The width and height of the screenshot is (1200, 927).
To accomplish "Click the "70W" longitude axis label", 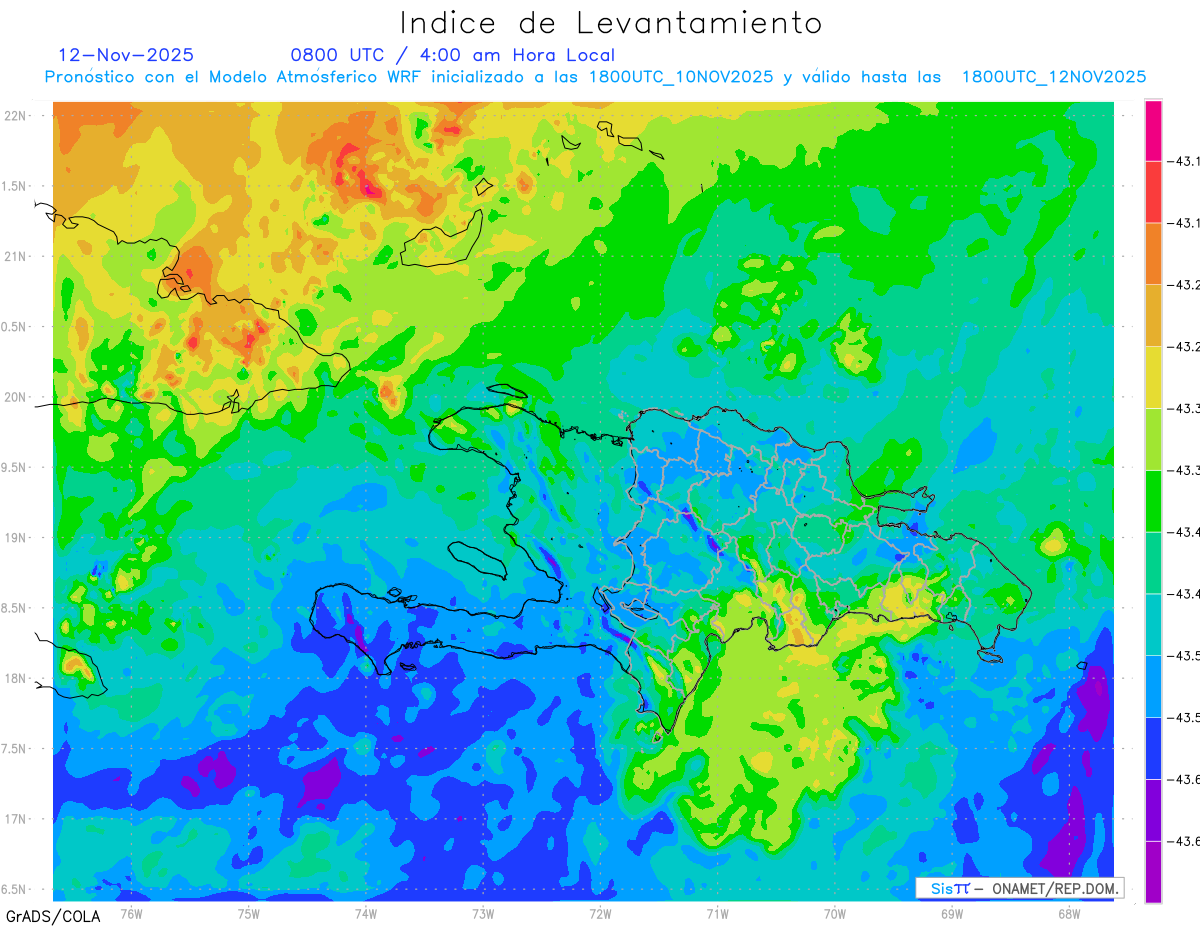I will 834,913.
